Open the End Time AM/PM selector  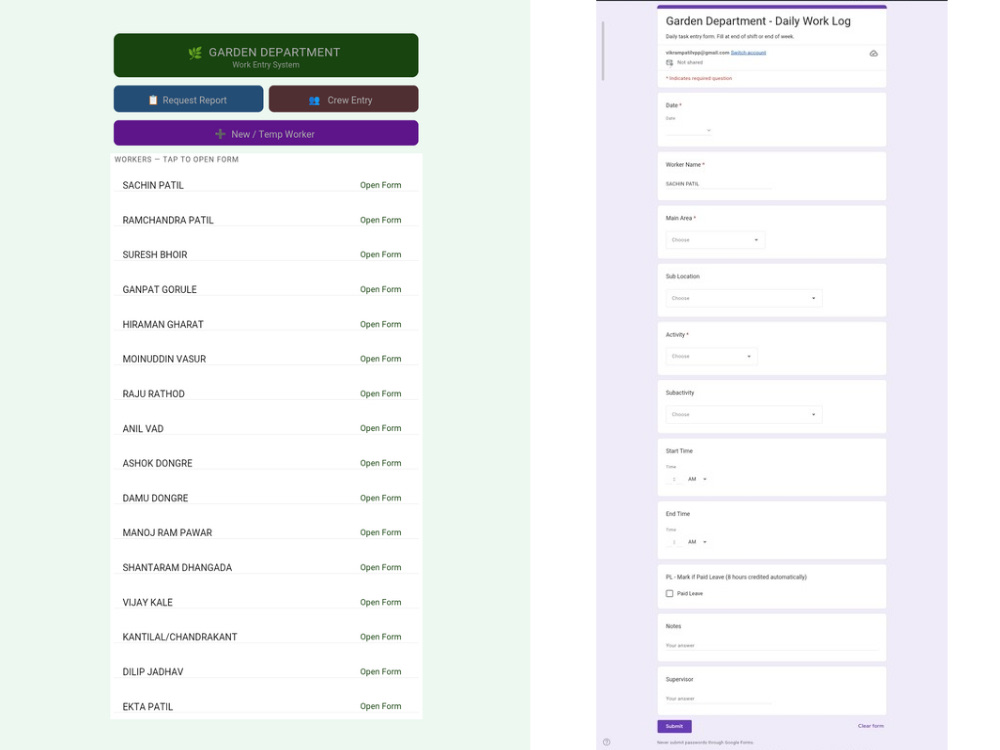[x=697, y=542]
